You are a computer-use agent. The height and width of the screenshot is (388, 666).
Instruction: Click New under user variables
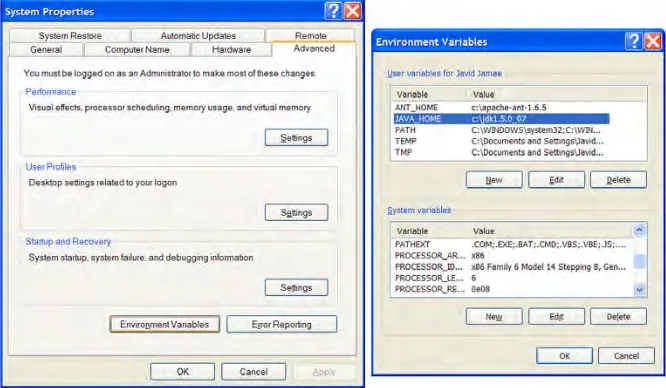pyautogui.click(x=494, y=180)
